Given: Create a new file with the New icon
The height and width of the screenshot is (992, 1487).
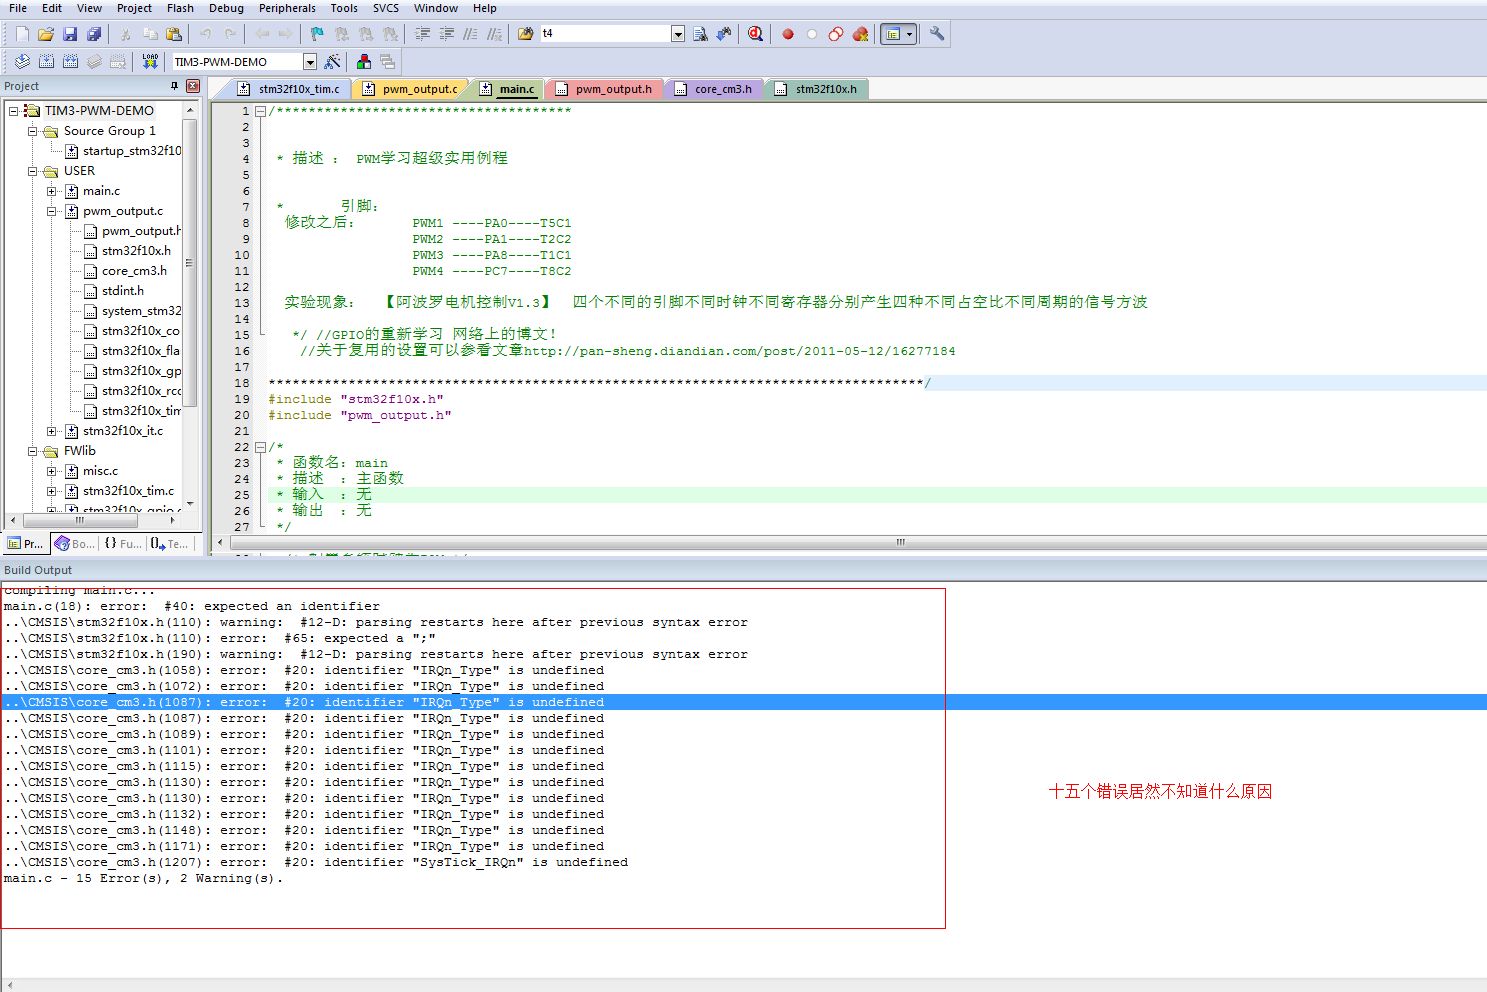Looking at the screenshot, I should pyautogui.click(x=22, y=34).
